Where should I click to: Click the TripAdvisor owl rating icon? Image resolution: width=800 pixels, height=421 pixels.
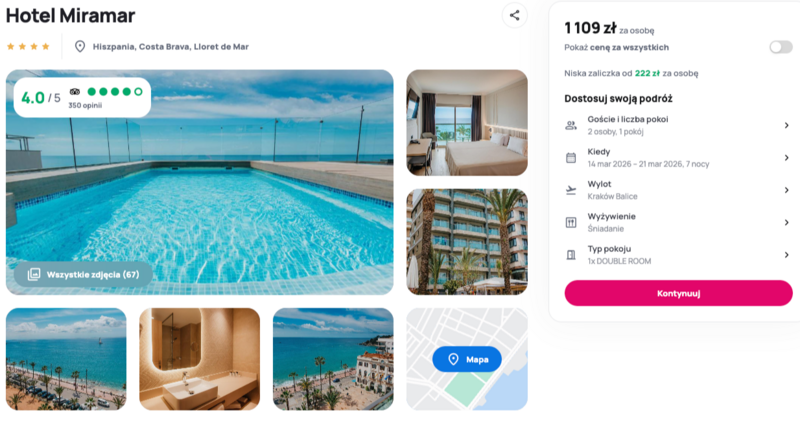75,92
